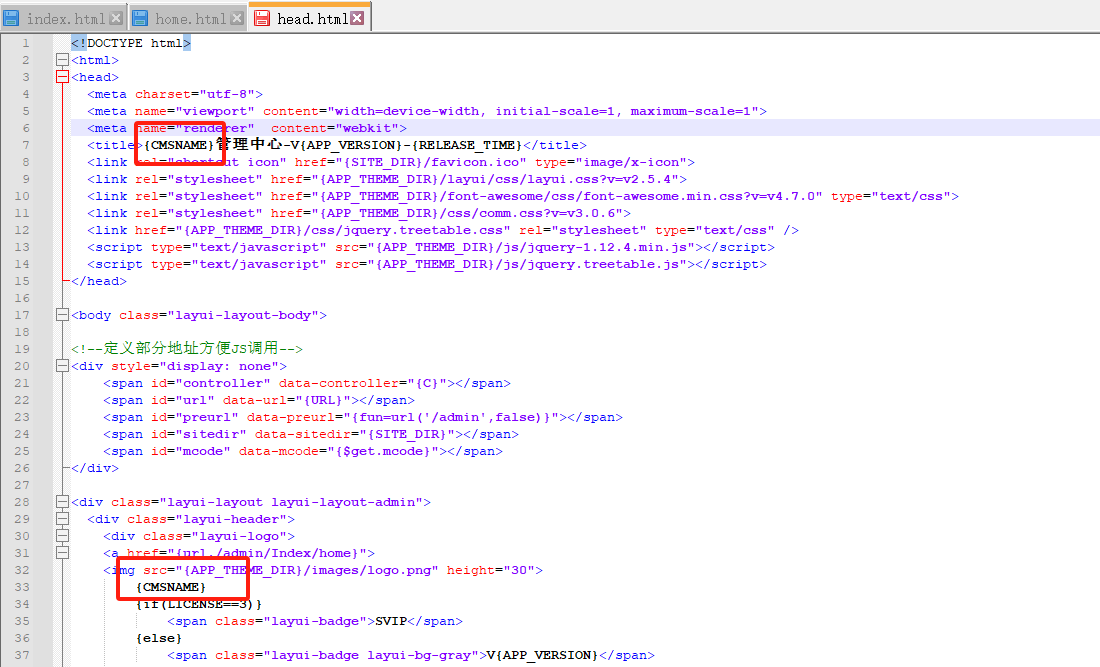Collapse the layui-header div fold marker
This screenshot has width=1100, height=667.
point(62,519)
